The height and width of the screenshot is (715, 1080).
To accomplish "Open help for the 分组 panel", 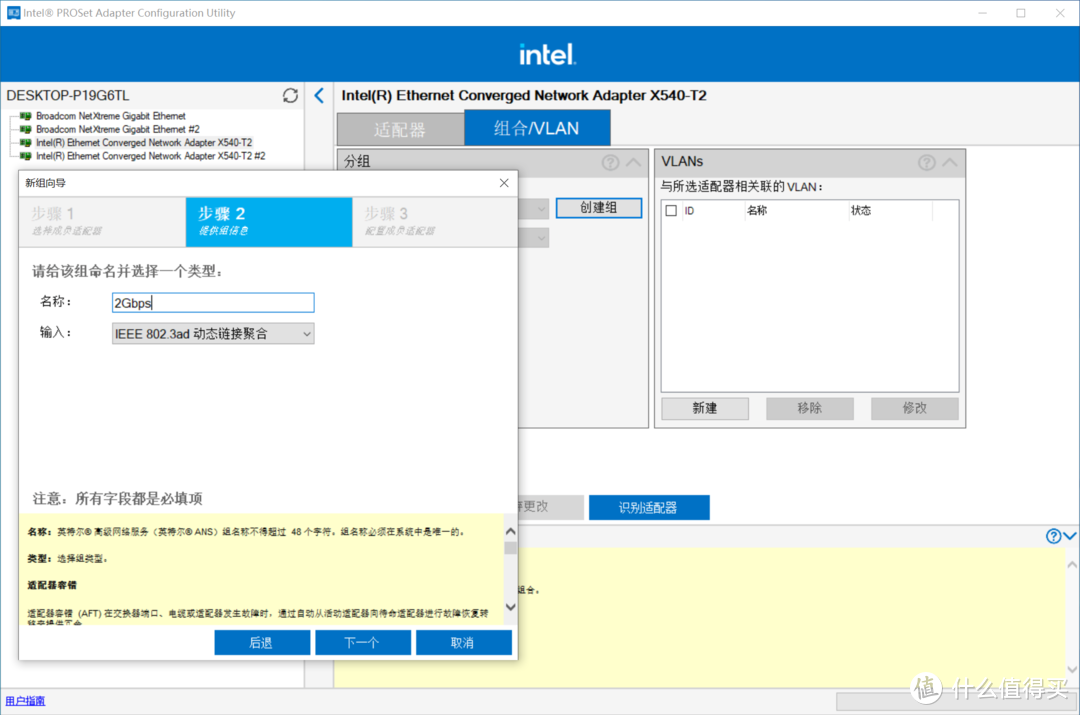I will 610,161.
